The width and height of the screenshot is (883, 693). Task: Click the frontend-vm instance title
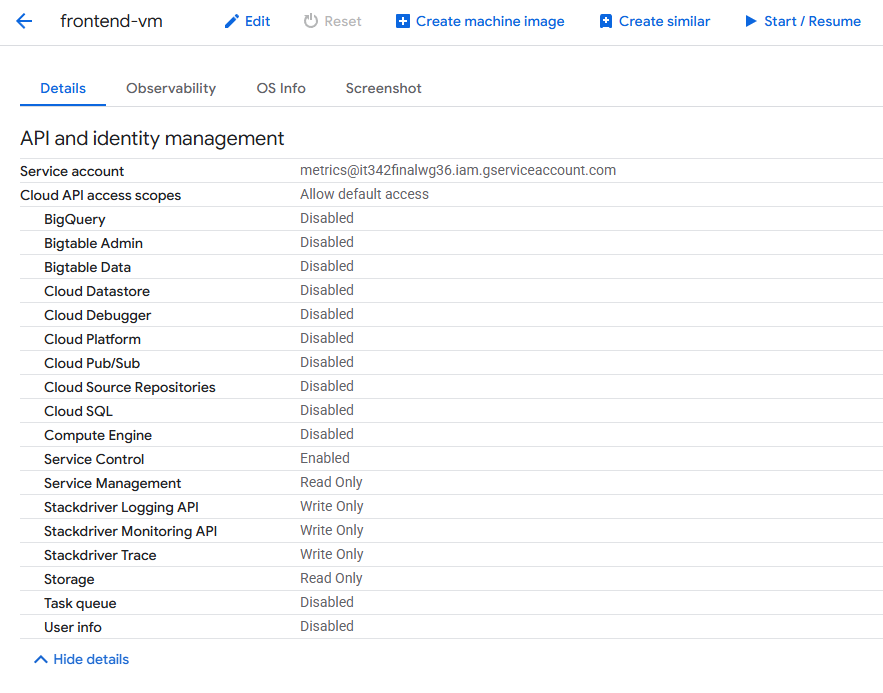[111, 21]
